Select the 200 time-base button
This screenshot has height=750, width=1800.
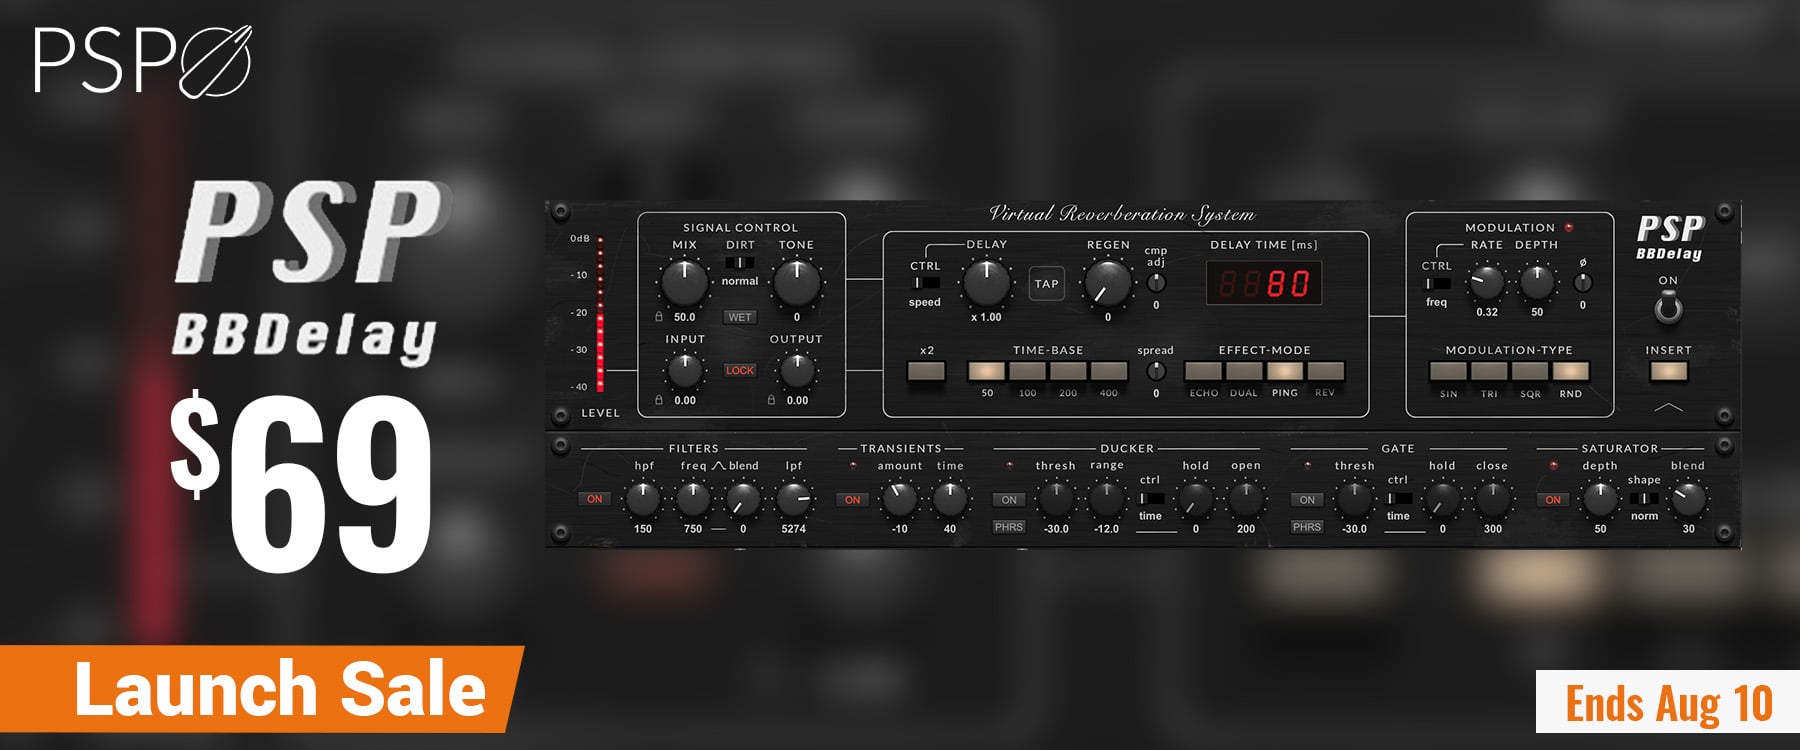(x=1068, y=372)
